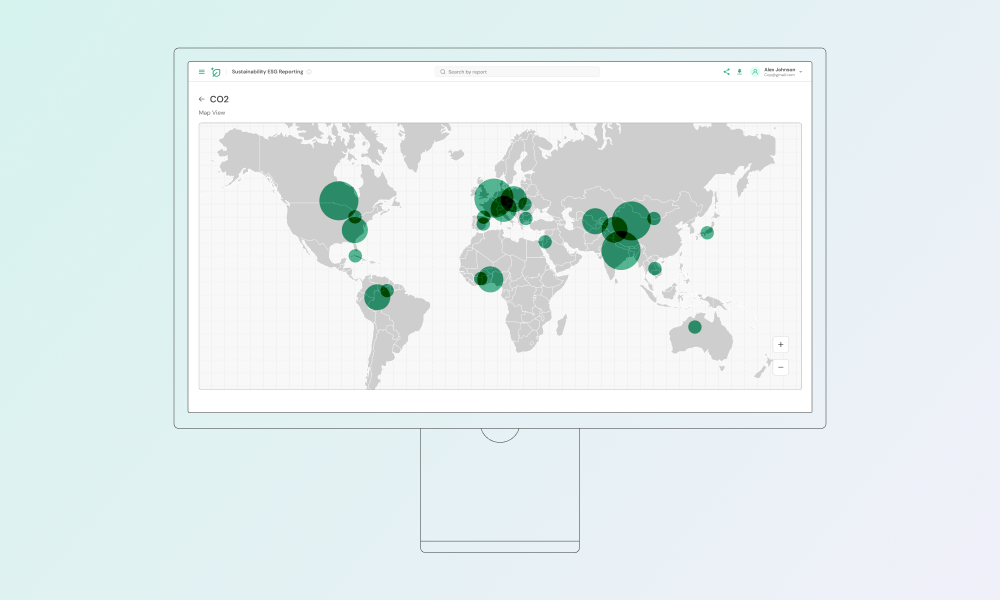Click the Alex Johnson name text
Screen dimensions: 1000x600
[779, 70]
